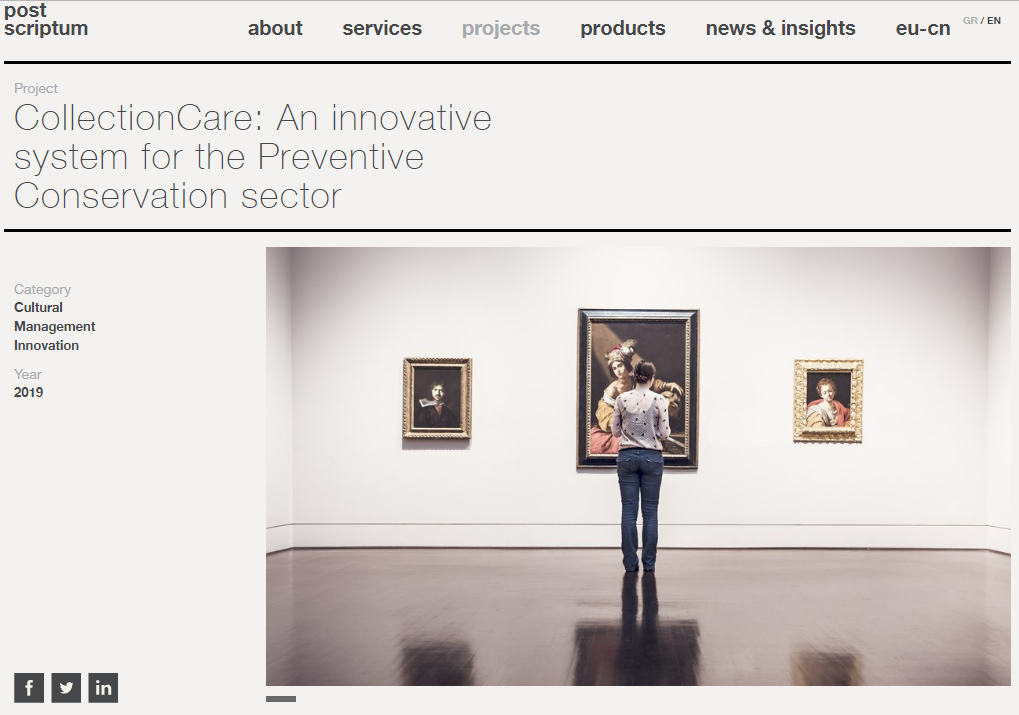Click the CollectionCare project title heading
The height and width of the screenshot is (715, 1019).
pos(253,157)
